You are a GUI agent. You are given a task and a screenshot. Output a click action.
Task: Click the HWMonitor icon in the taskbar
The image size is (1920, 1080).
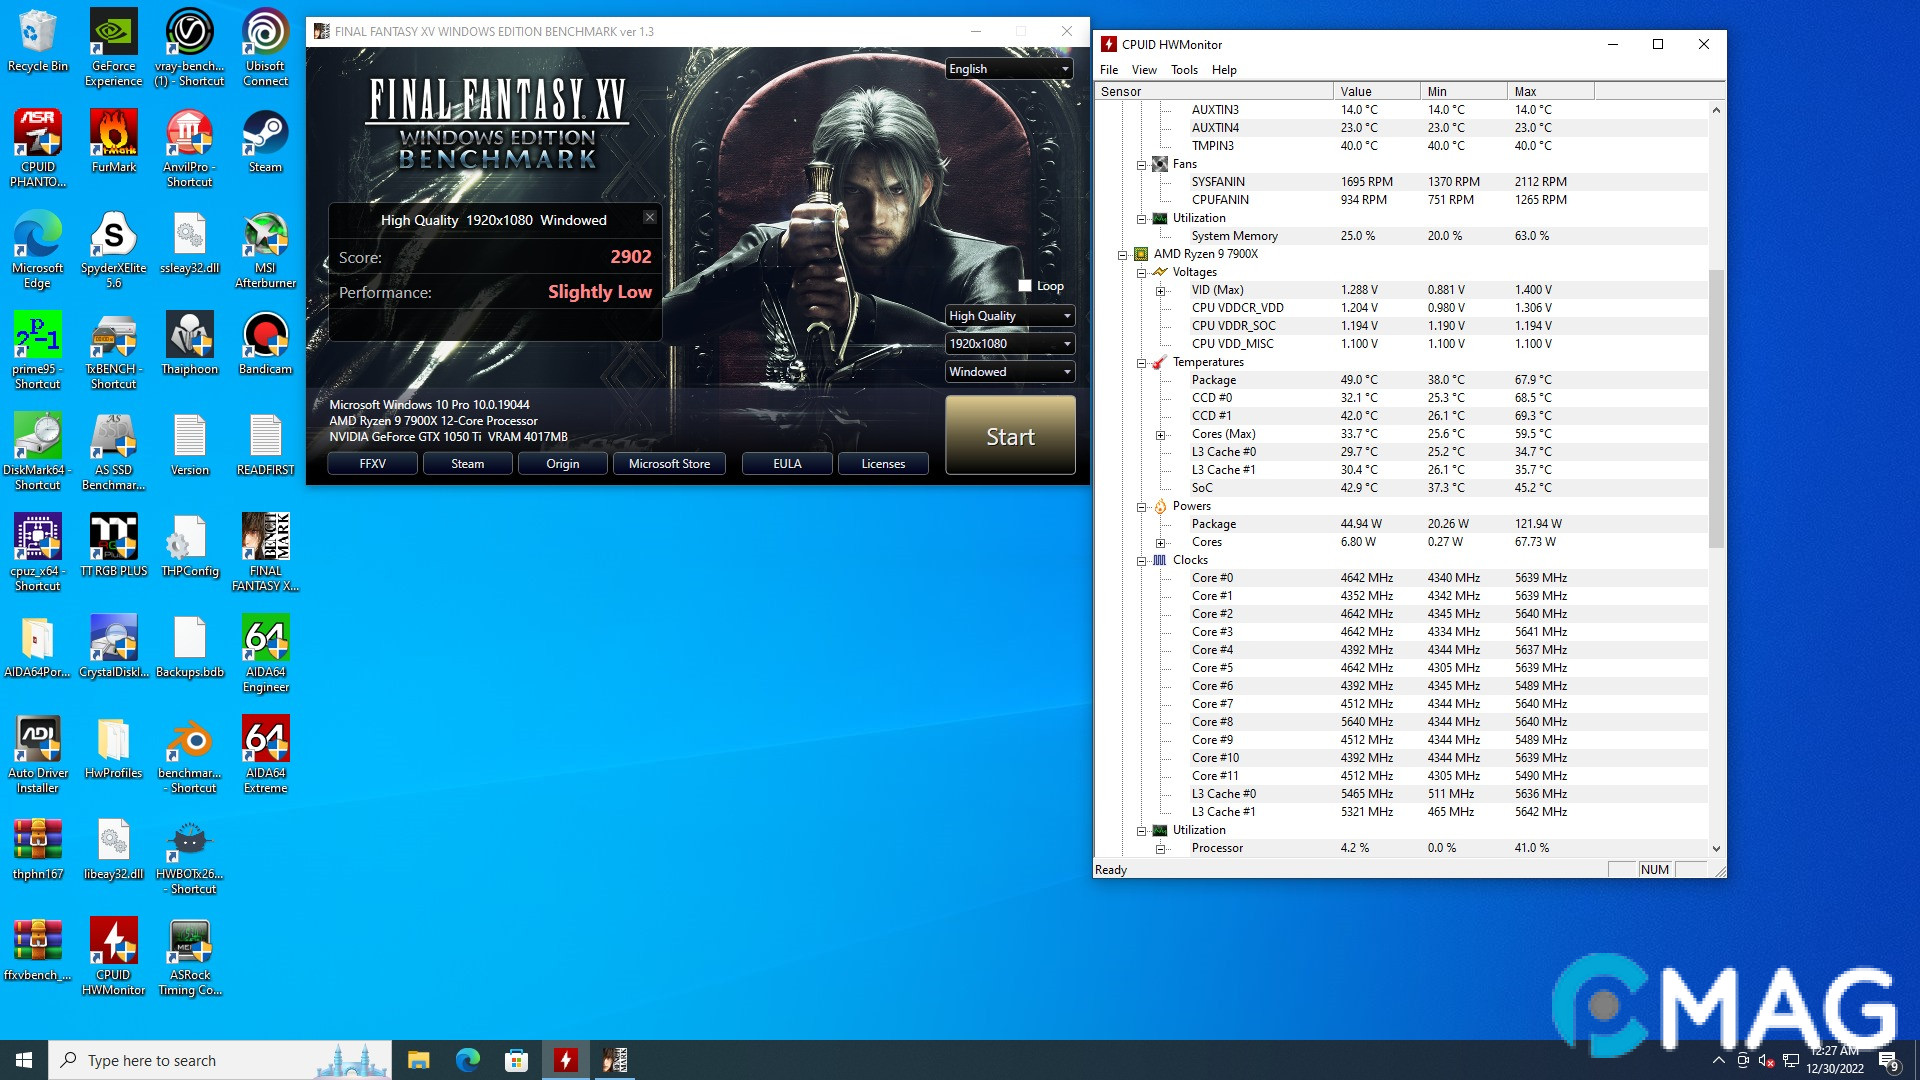pos(566,1060)
